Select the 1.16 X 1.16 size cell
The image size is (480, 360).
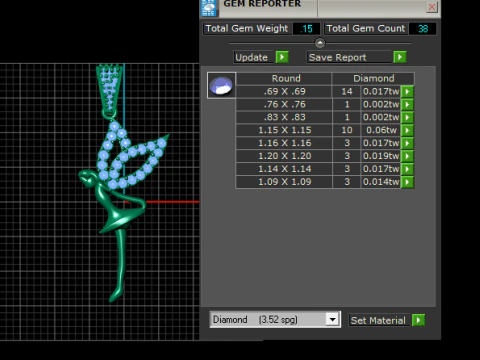[x=284, y=143]
